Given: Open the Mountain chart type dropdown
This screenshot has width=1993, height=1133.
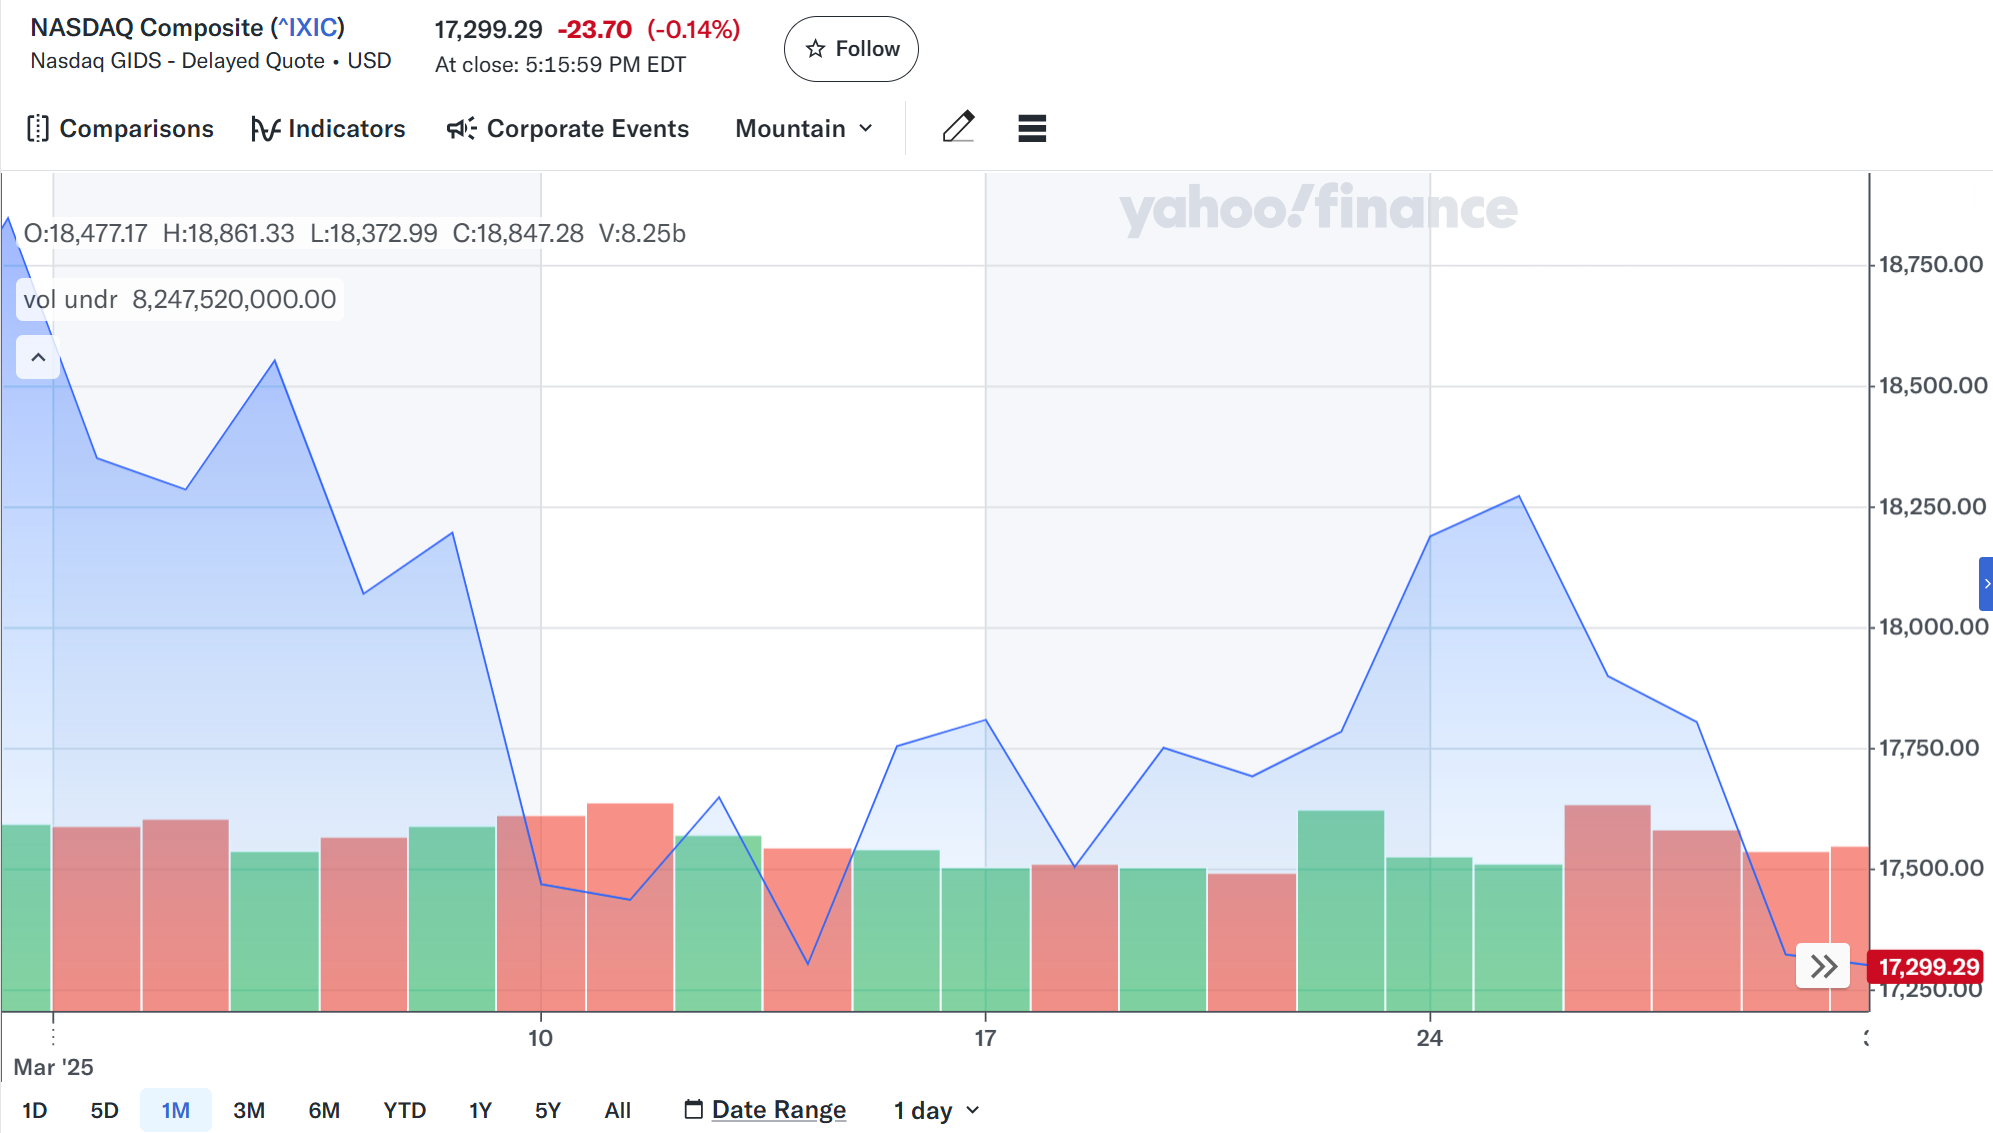Looking at the screenshot, I should (804, 129).
